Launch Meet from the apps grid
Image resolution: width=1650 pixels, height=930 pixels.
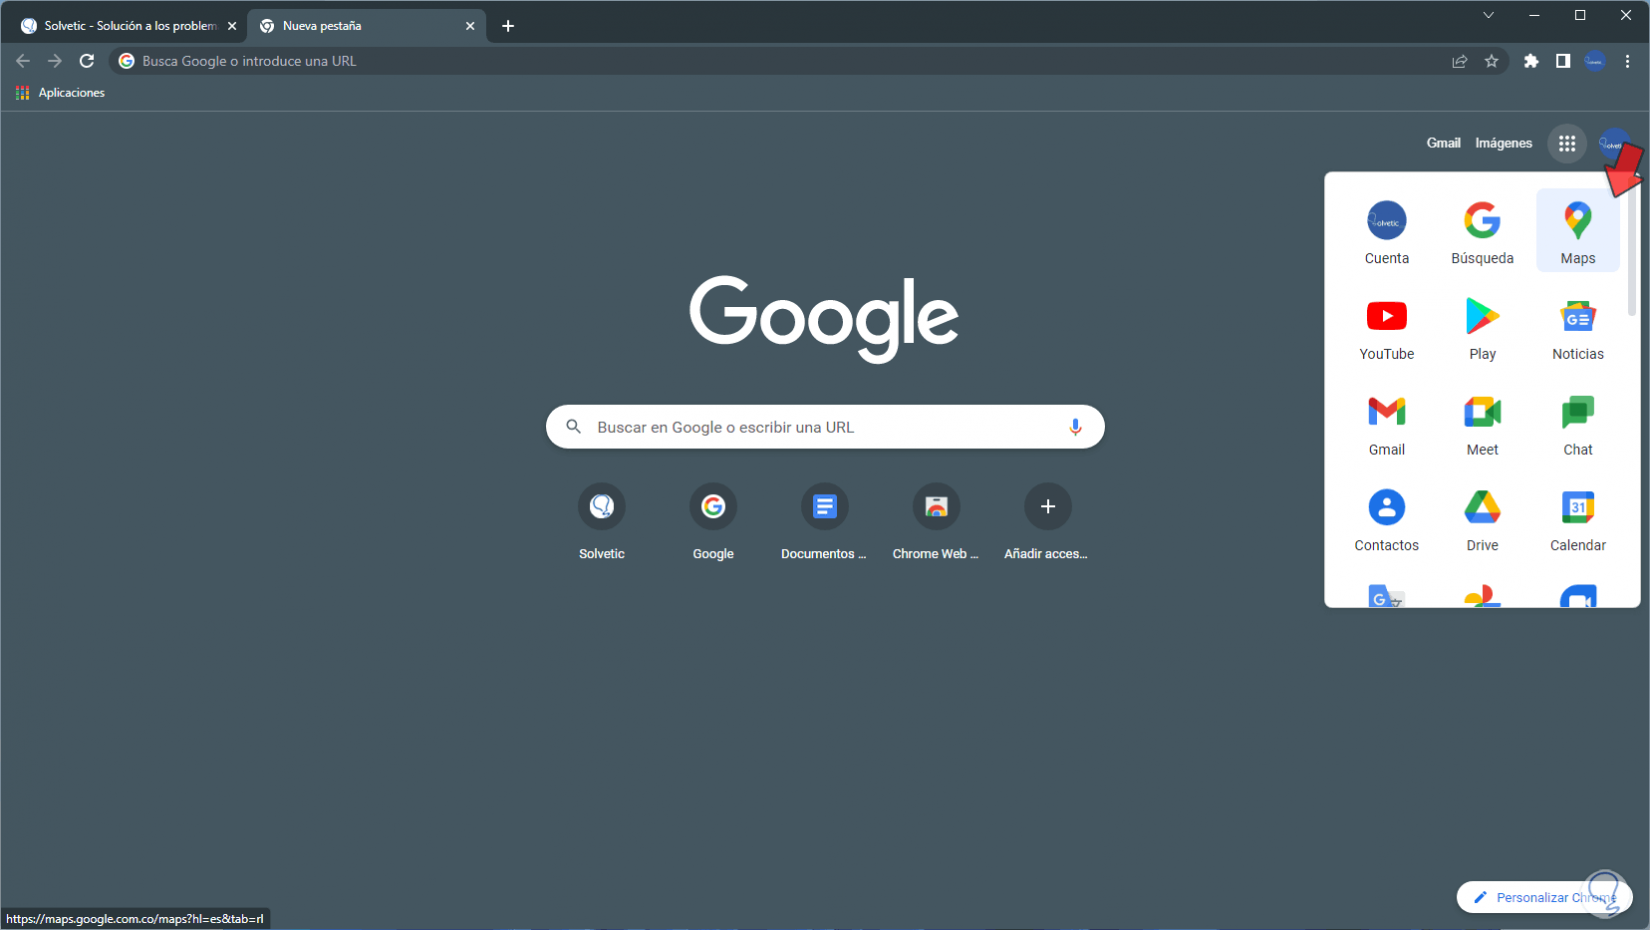point(1482,423)
